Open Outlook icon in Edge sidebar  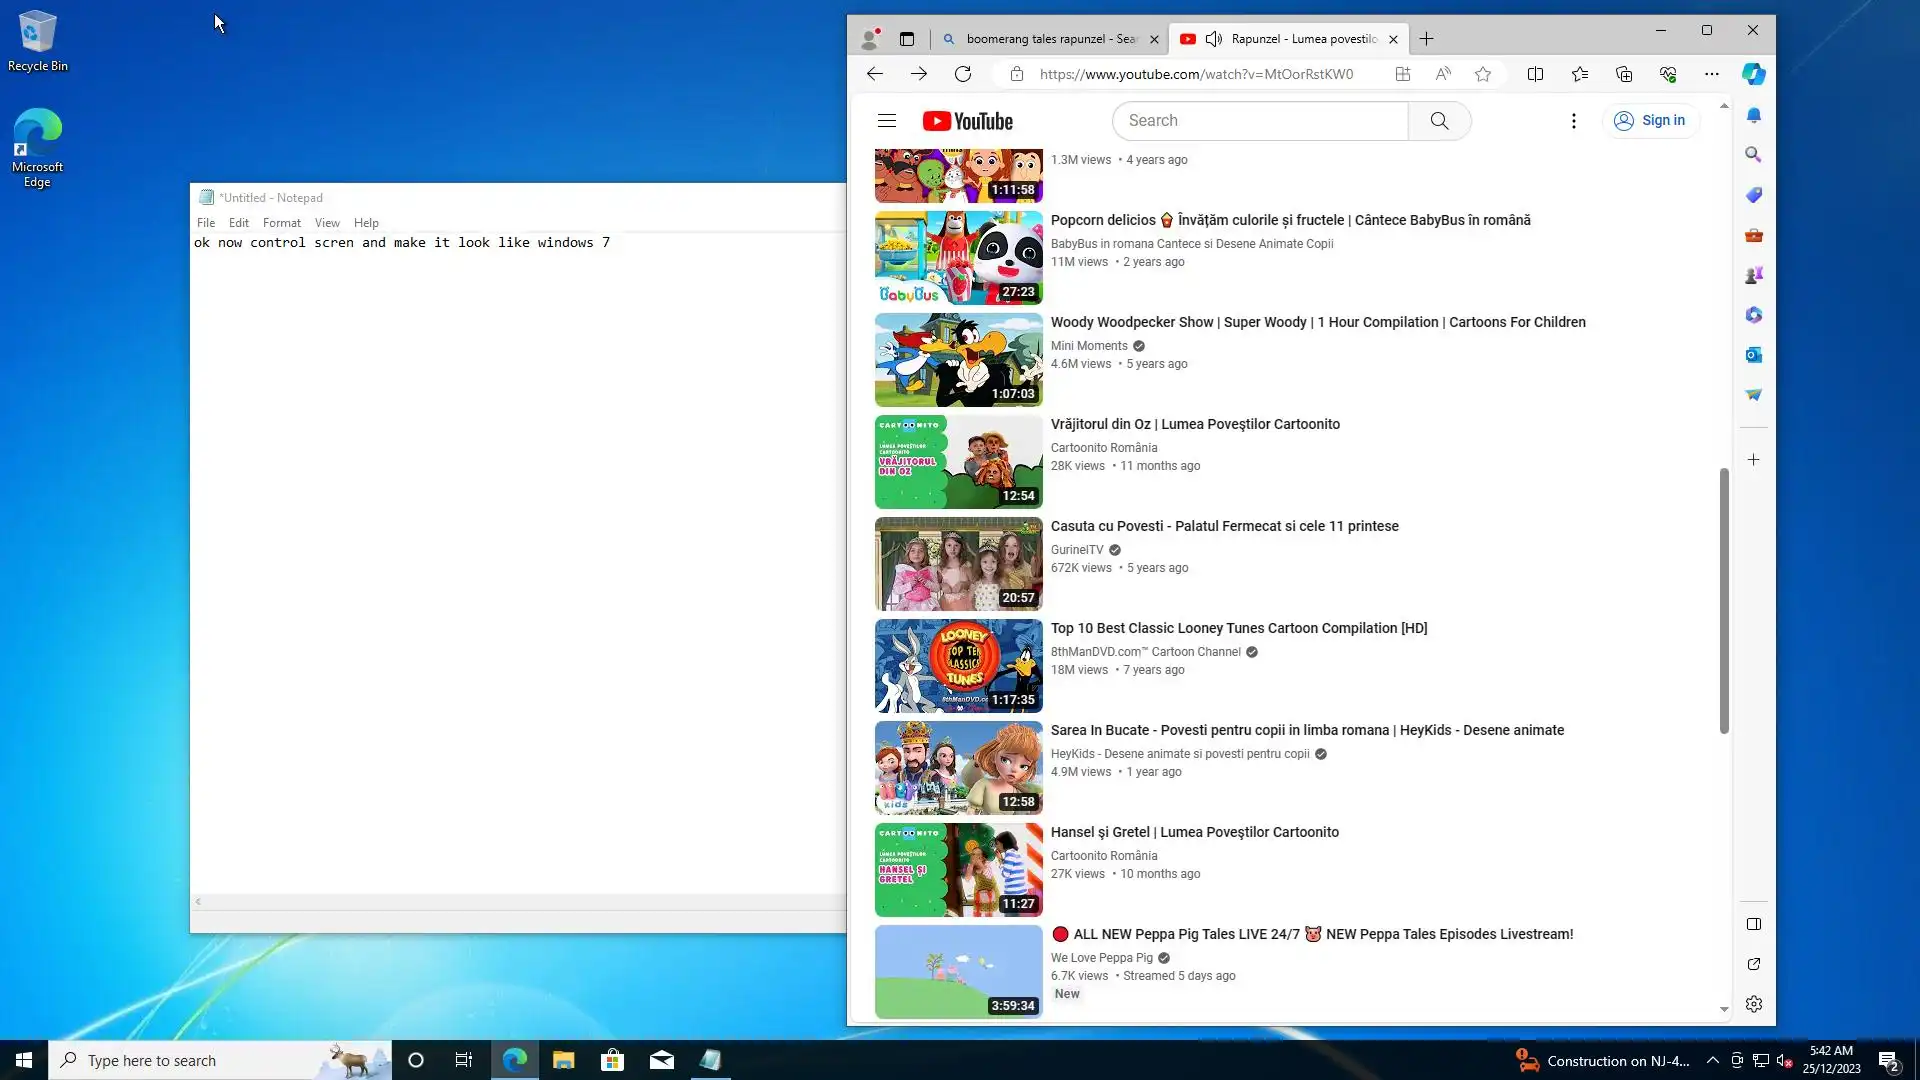[1753, 355]
